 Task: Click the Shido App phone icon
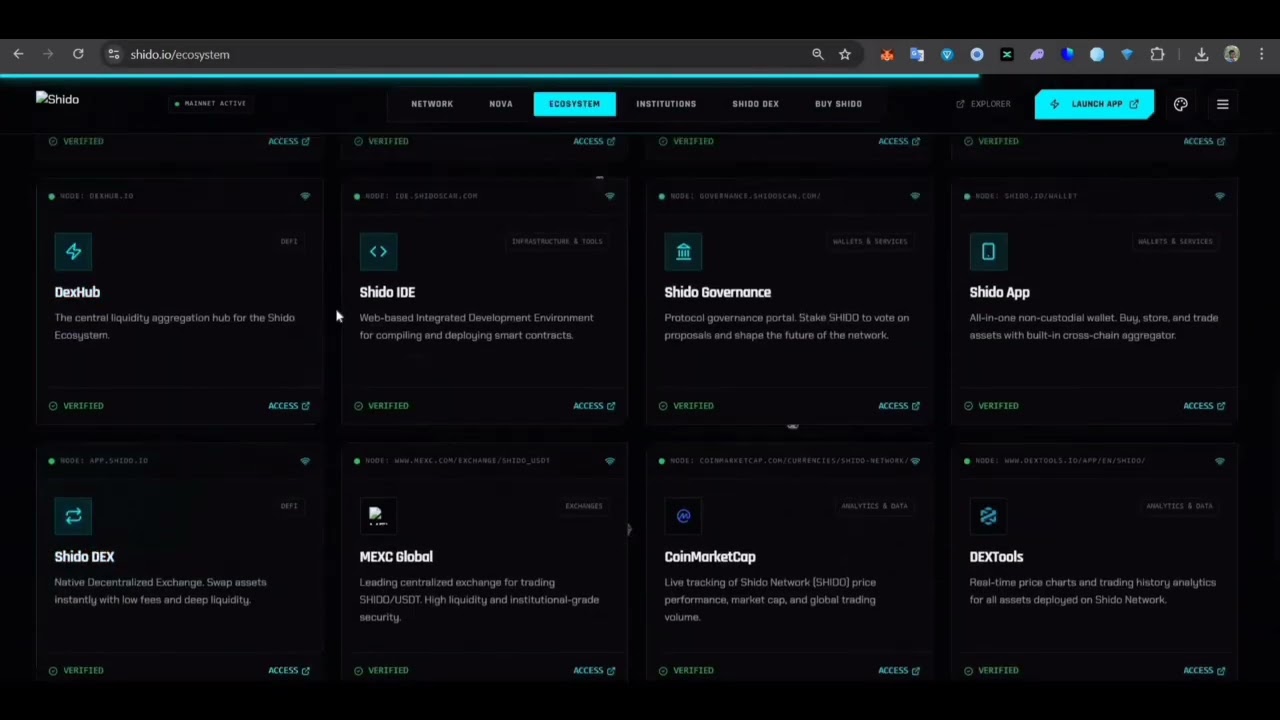[988, 252]
